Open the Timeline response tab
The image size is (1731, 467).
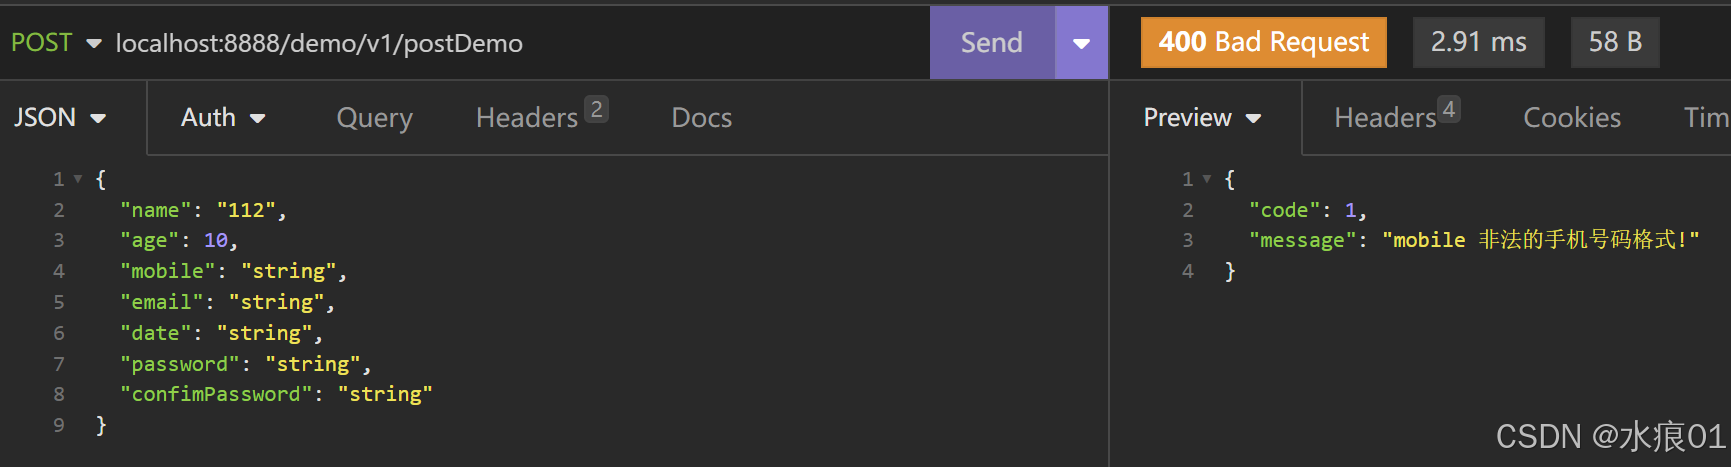coord(1706,118)
